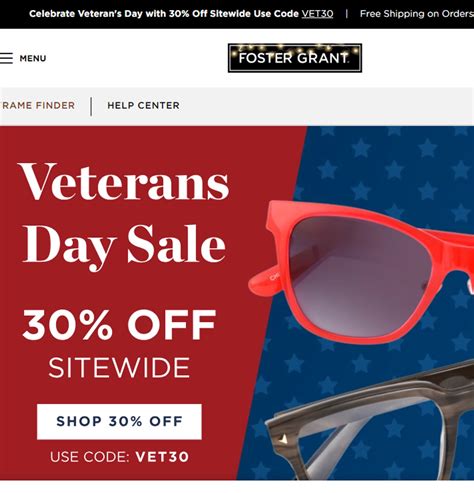Click the MENU label
The width and height of the screenshot is (474, 493).
pyautogui.click(x=33, y=58)
